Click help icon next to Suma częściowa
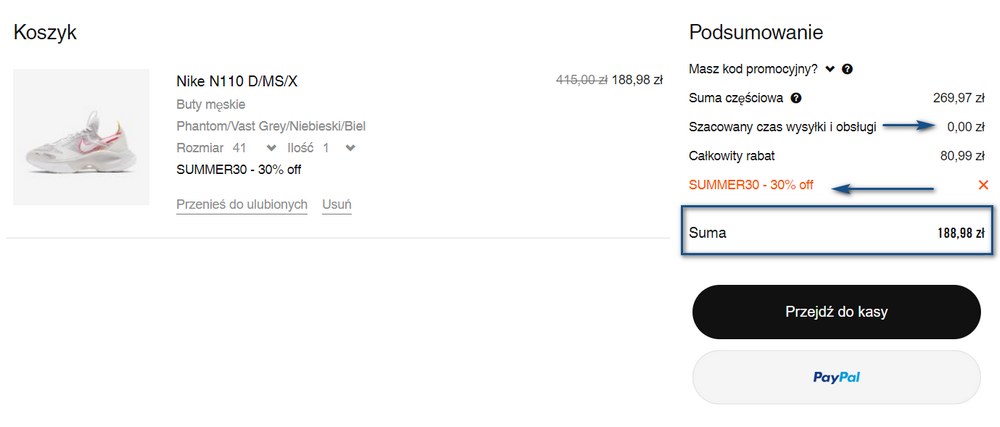The height and width of the screenshot is (427, 1000). pos(796,99)
